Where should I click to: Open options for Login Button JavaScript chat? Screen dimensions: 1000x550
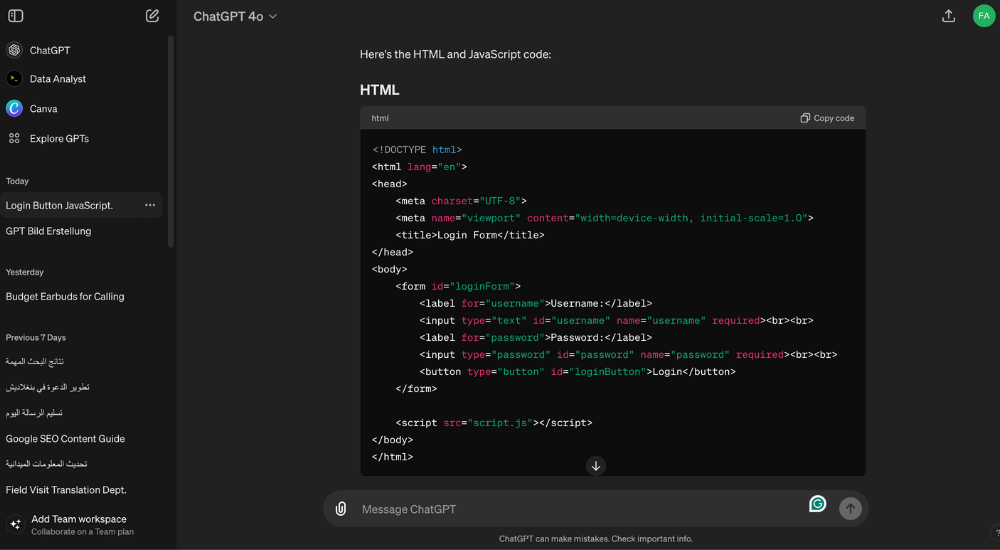tap(150, 205)
